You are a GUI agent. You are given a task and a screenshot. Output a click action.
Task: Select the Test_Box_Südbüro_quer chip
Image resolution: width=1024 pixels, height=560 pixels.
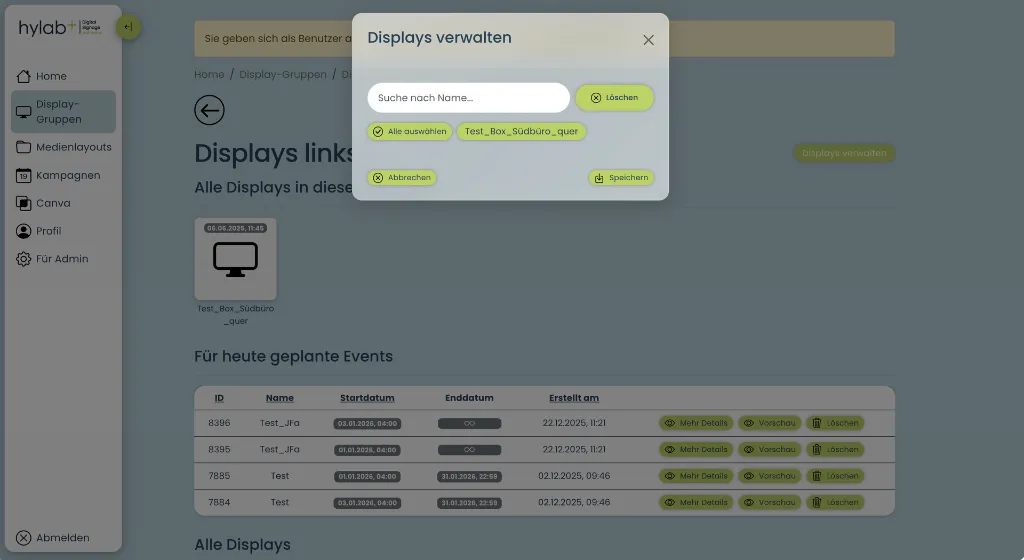coord(521,131)
